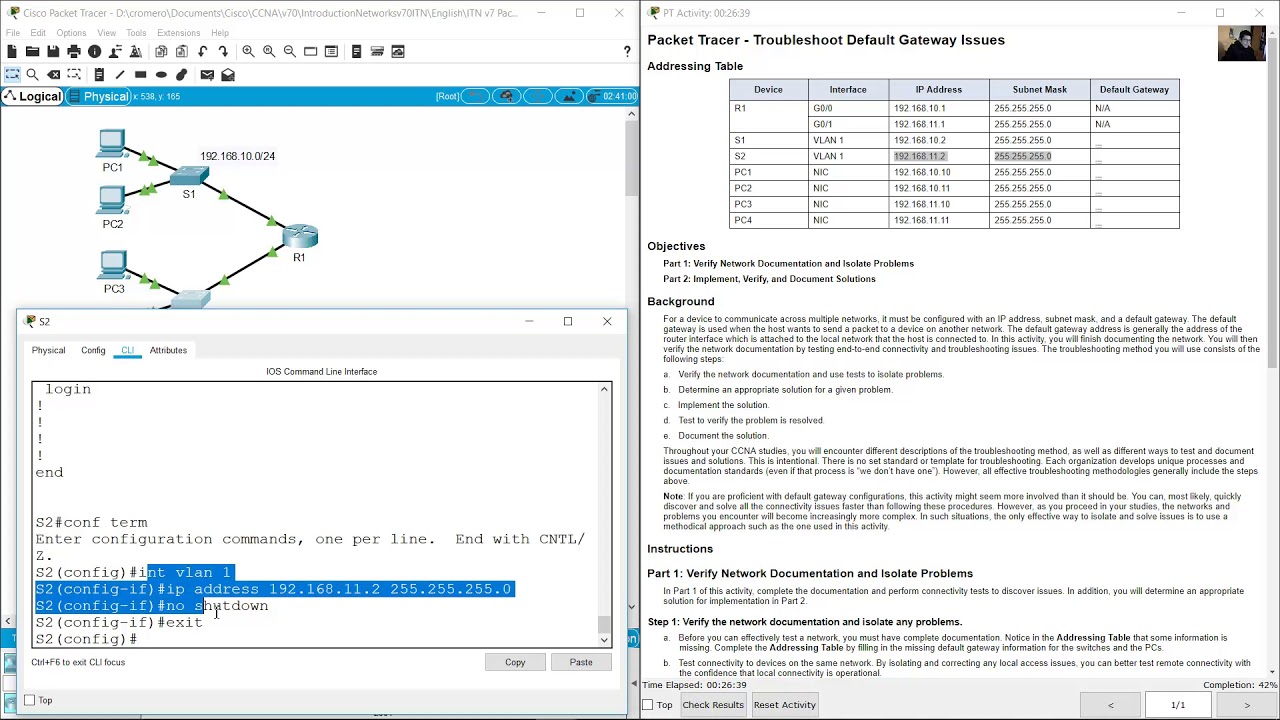This screenshot has width=1280, height=720.
Task: Select the Add Simple PDU envelope
Action: (x=207, y=74)
